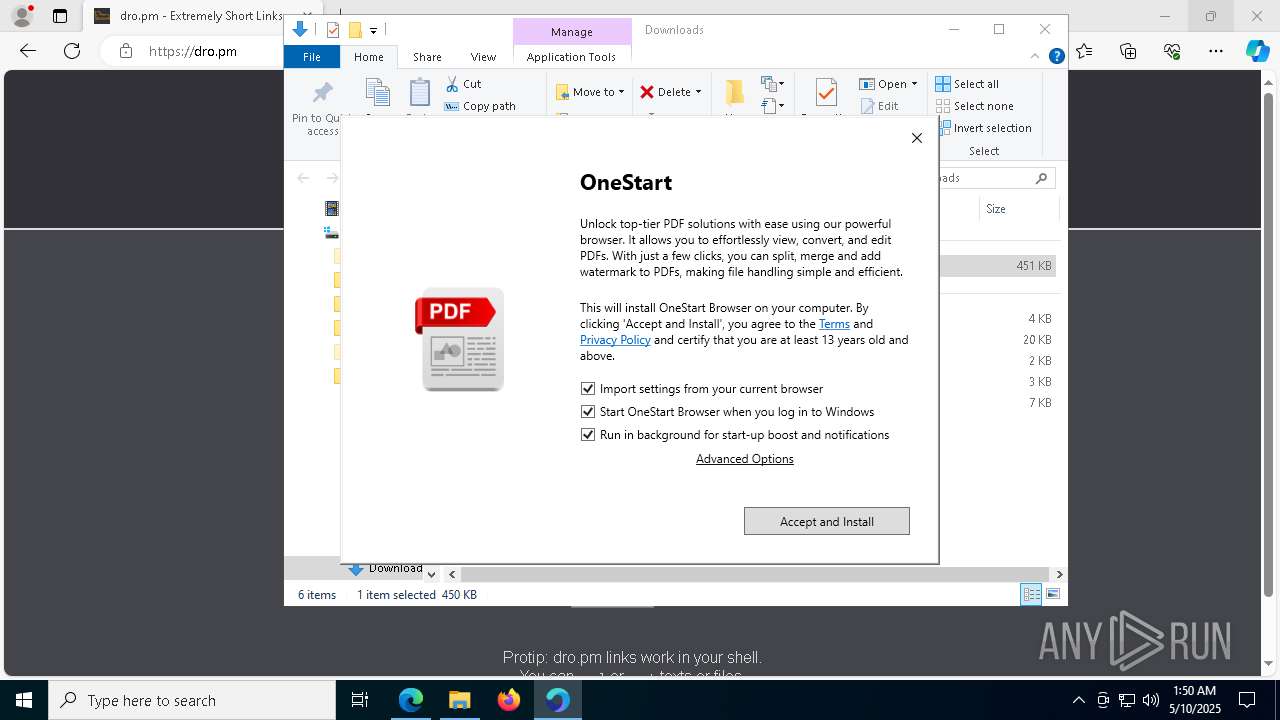The image size is (1280, 720).
Task: Click Invert selection in ribbon
Action: tap(984, 128)
